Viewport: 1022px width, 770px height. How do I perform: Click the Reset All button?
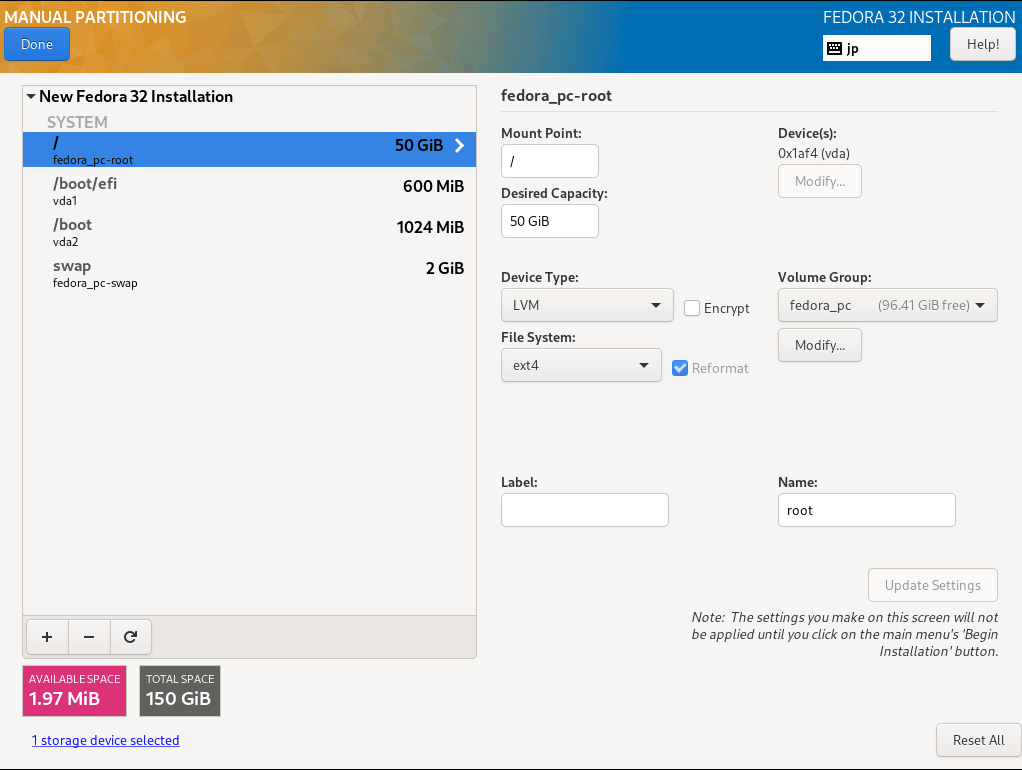click(978, 740)
